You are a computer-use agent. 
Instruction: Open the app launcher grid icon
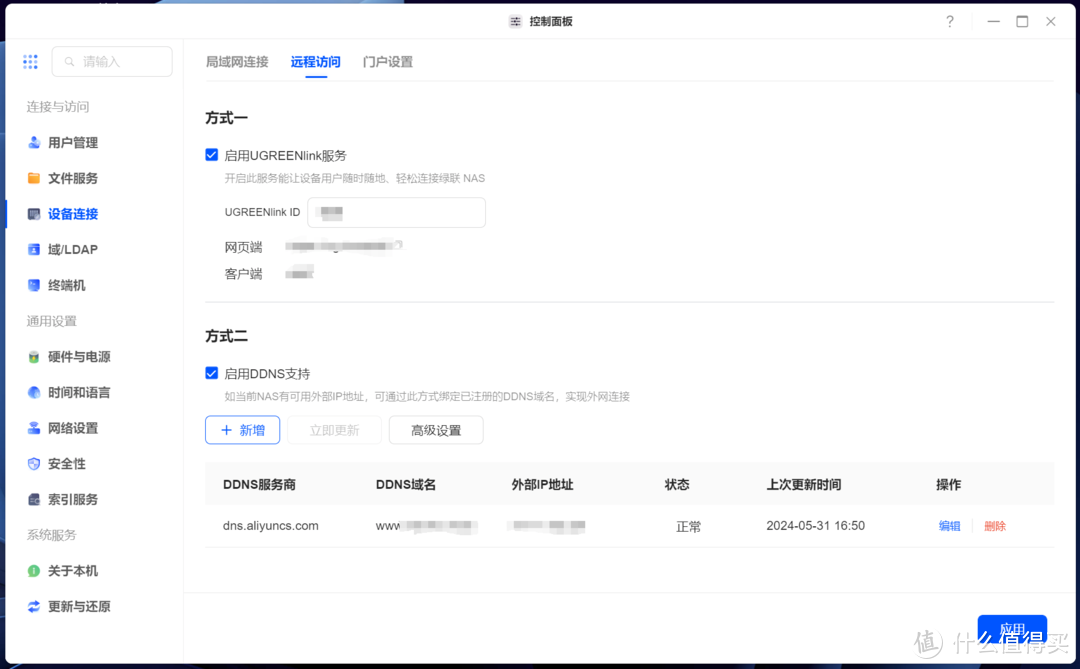click(x=30, y=61)
